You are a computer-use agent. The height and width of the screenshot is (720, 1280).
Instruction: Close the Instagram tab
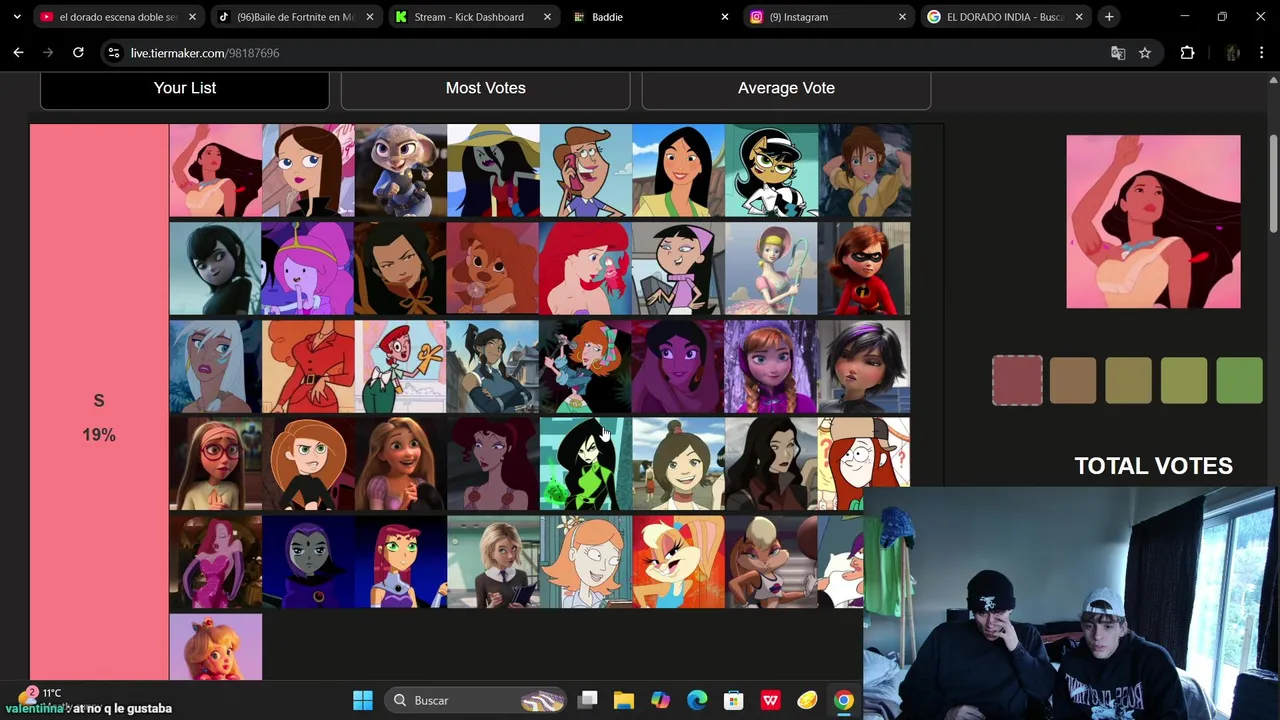[902, 17]
